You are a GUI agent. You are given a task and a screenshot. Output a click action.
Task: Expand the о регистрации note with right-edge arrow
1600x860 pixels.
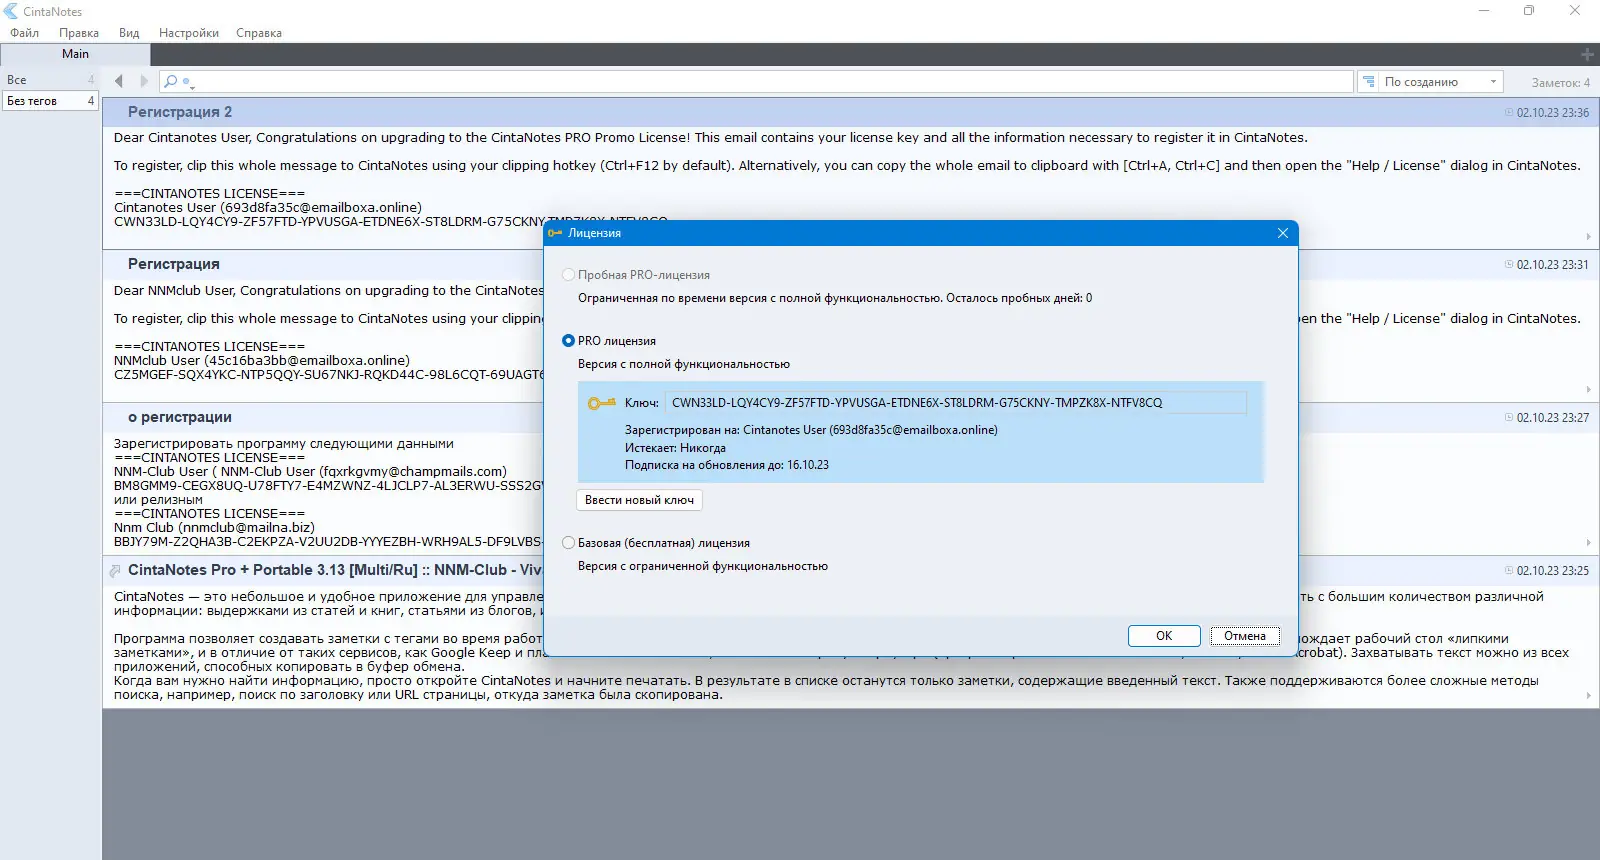point(1588,543)
